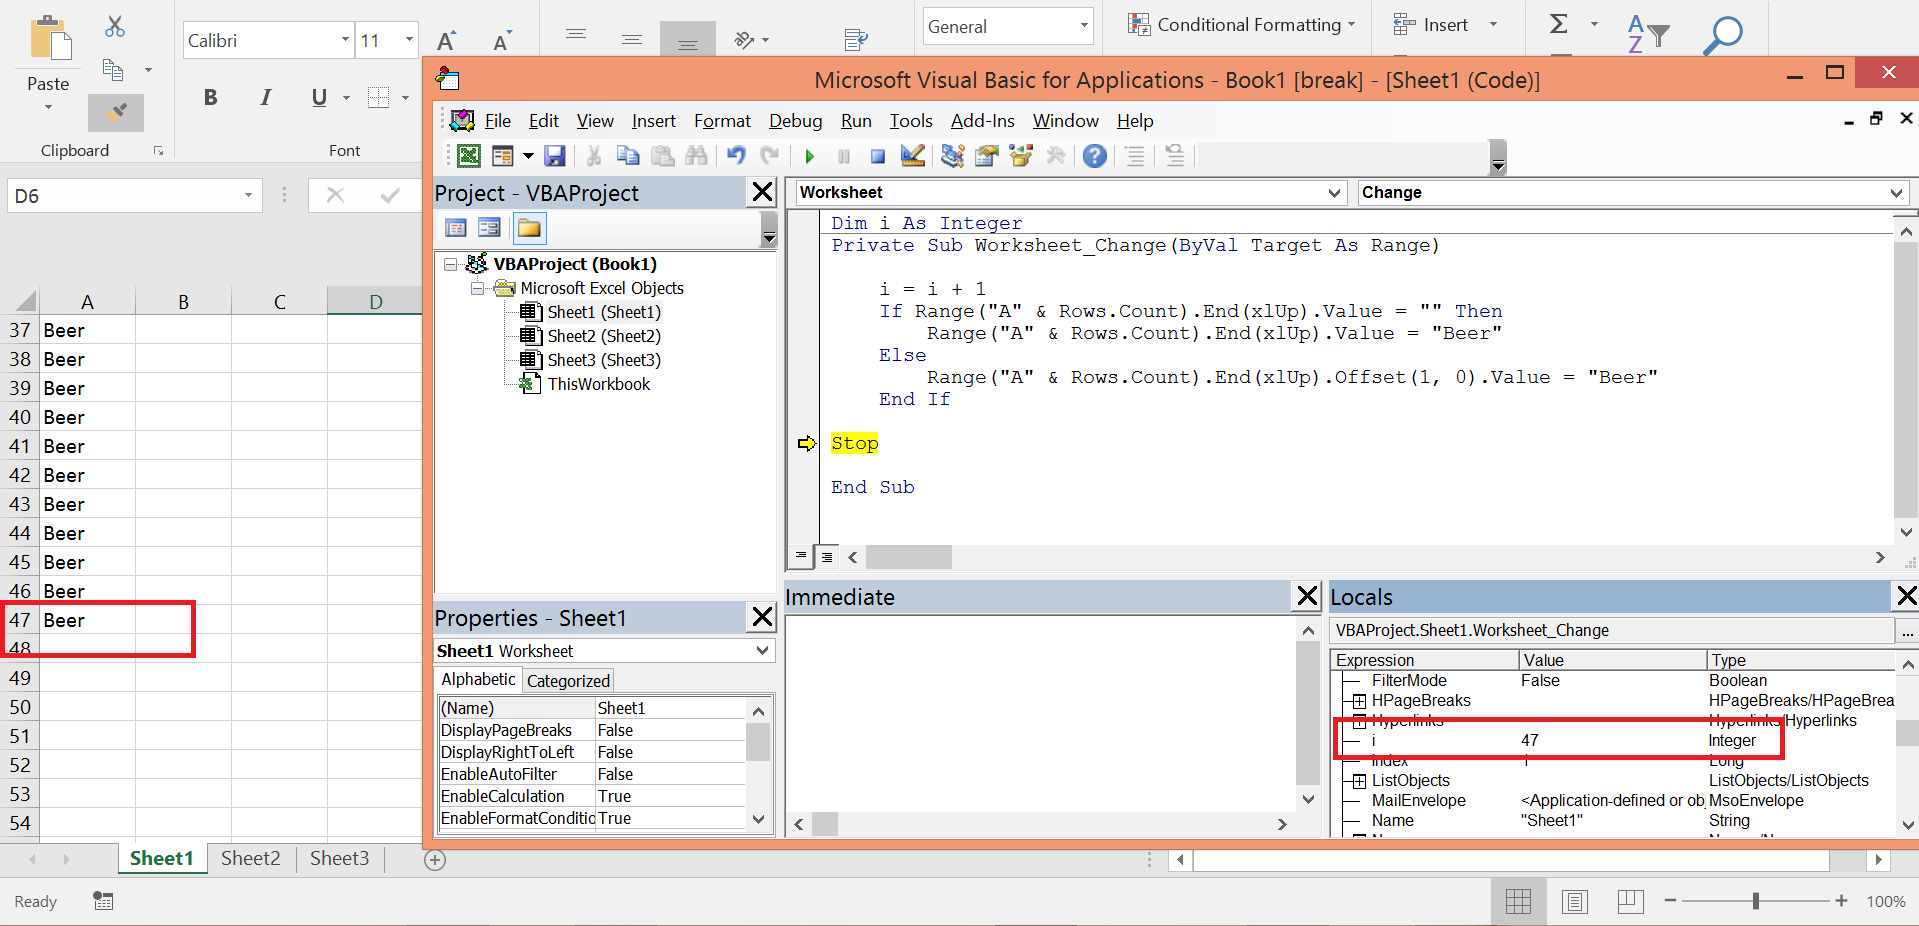Switch to the Sheet2 worksheet tab
Image resolution: width=1919 pixels, height=926 pixels.
(250, 858)
